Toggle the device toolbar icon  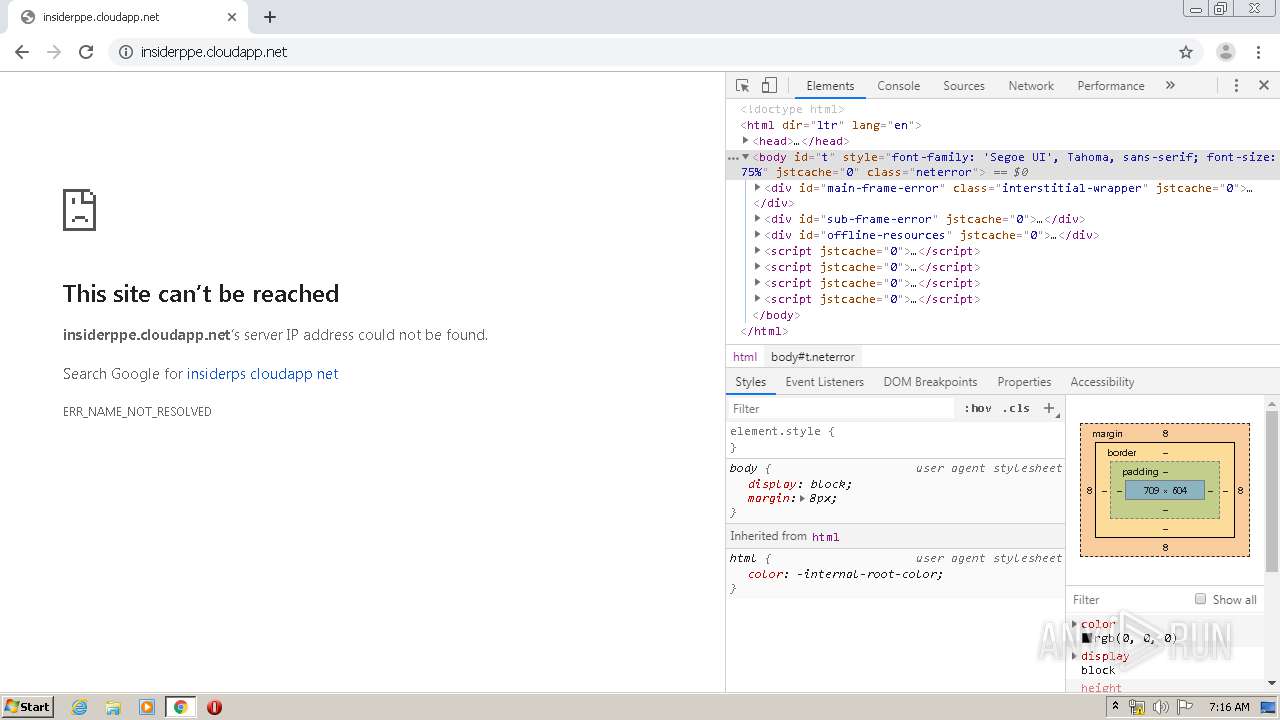(769, 86)
